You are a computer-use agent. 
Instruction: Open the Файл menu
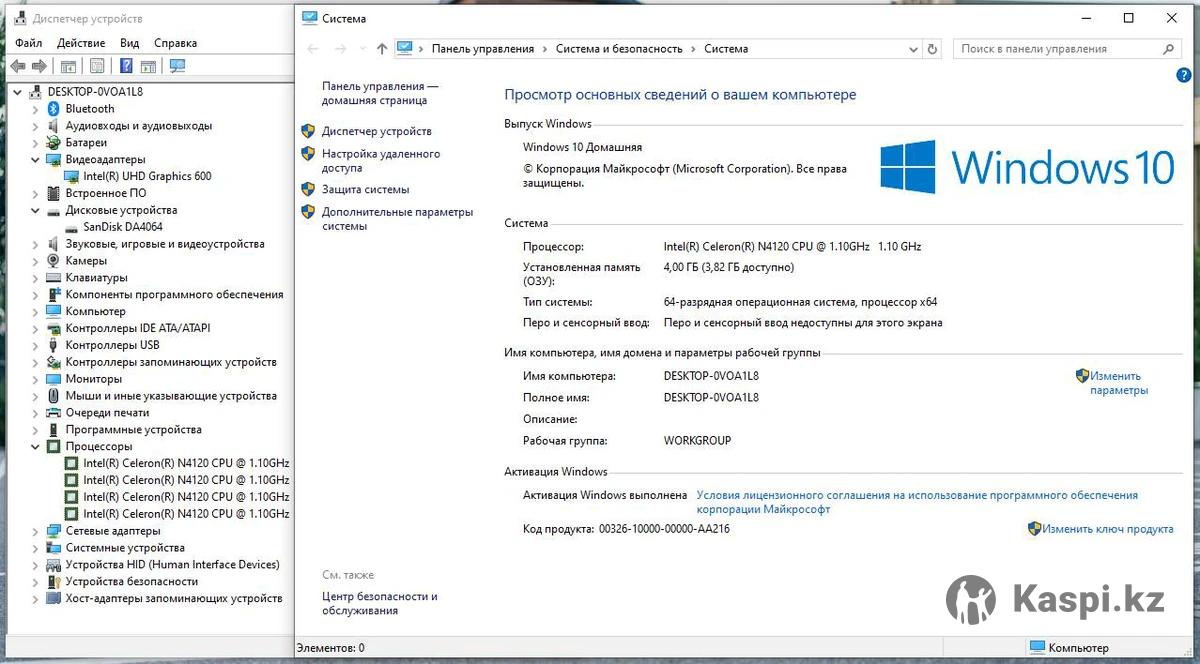pos(28,43)
